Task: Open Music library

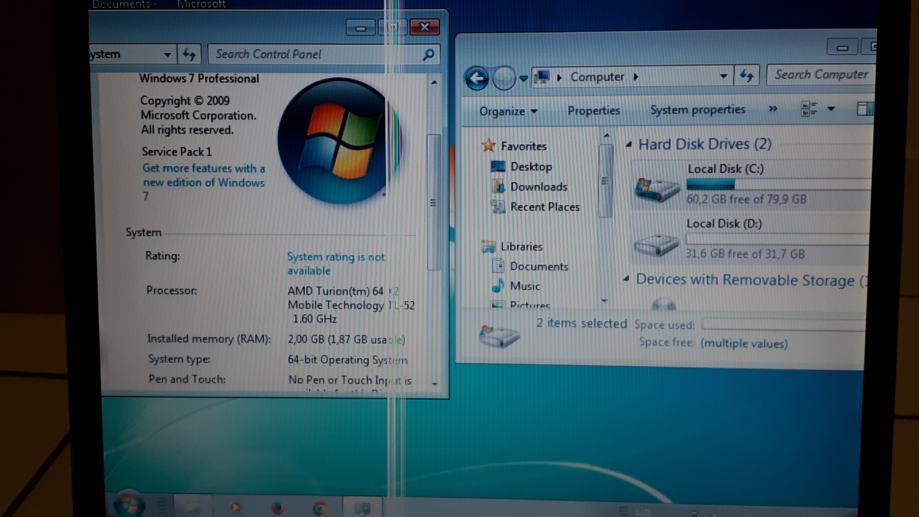Action: 525,286
